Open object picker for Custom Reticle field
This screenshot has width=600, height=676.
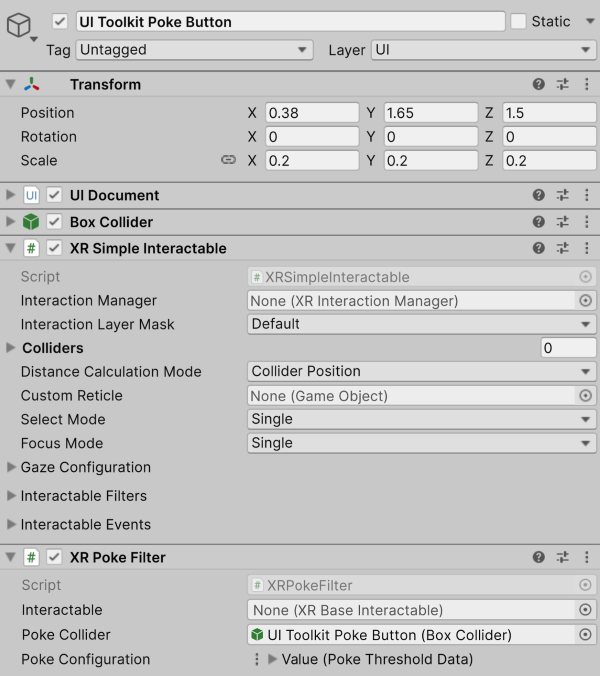[586, 396]
